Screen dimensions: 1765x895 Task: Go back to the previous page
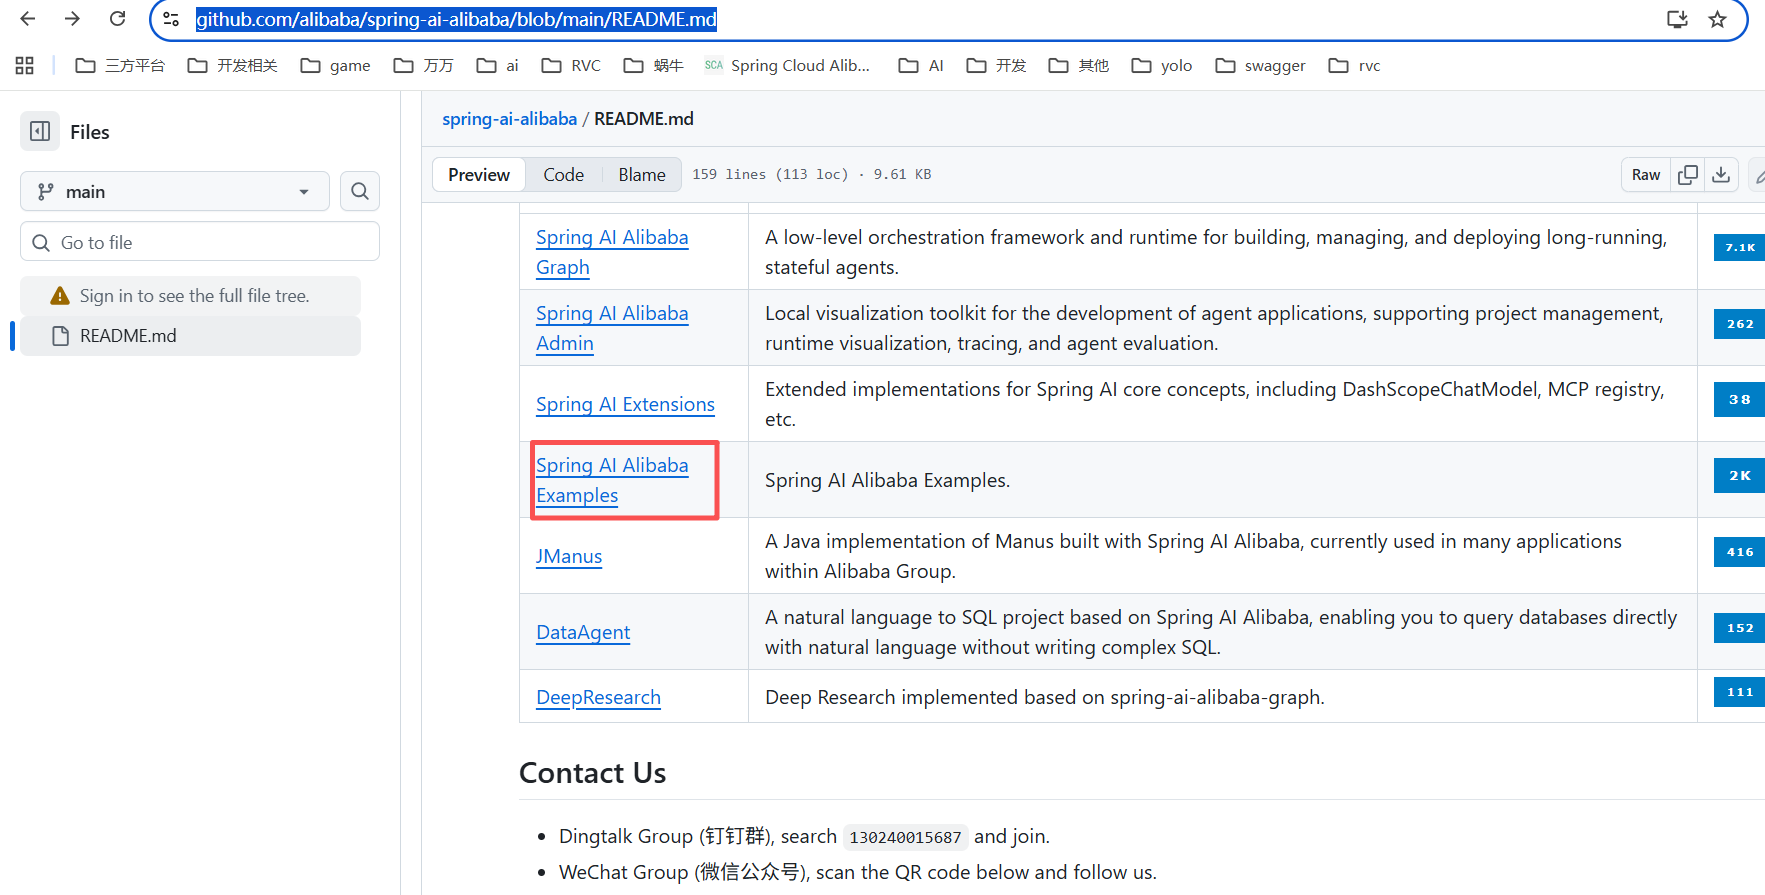coord(28,19)
